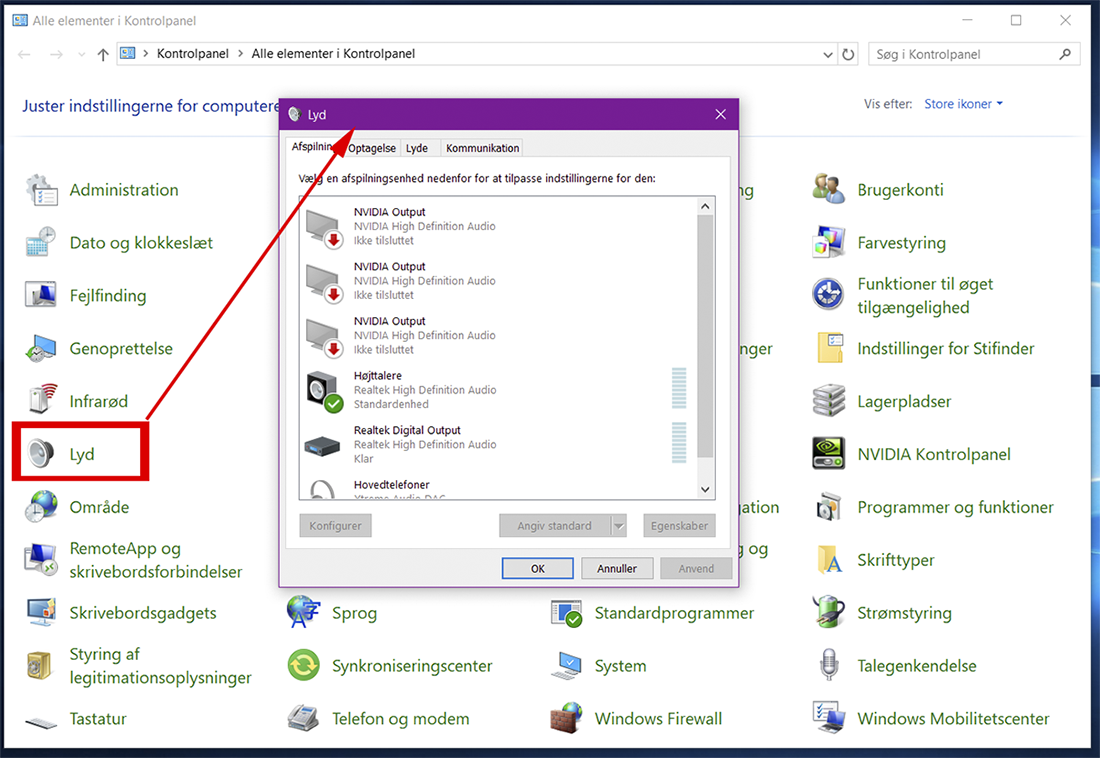Open Funktioner til øget tilgængelighed icon
1100x758 pixels.
tap(829, 295)
